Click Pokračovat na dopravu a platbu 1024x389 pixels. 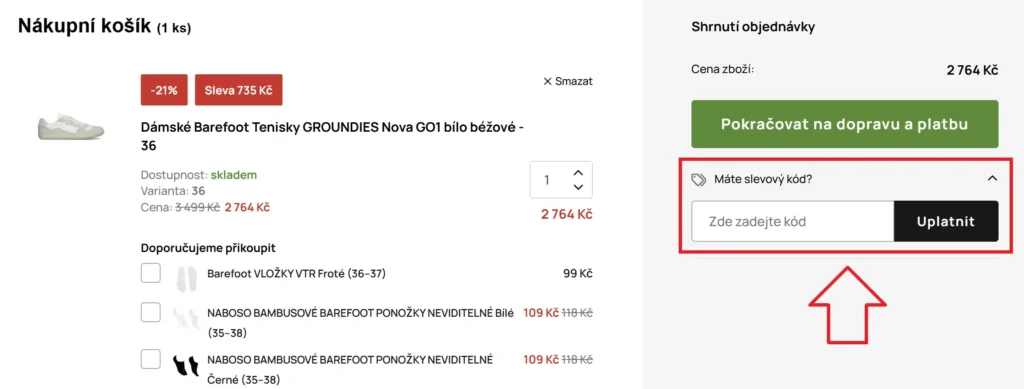pos(844,124)
